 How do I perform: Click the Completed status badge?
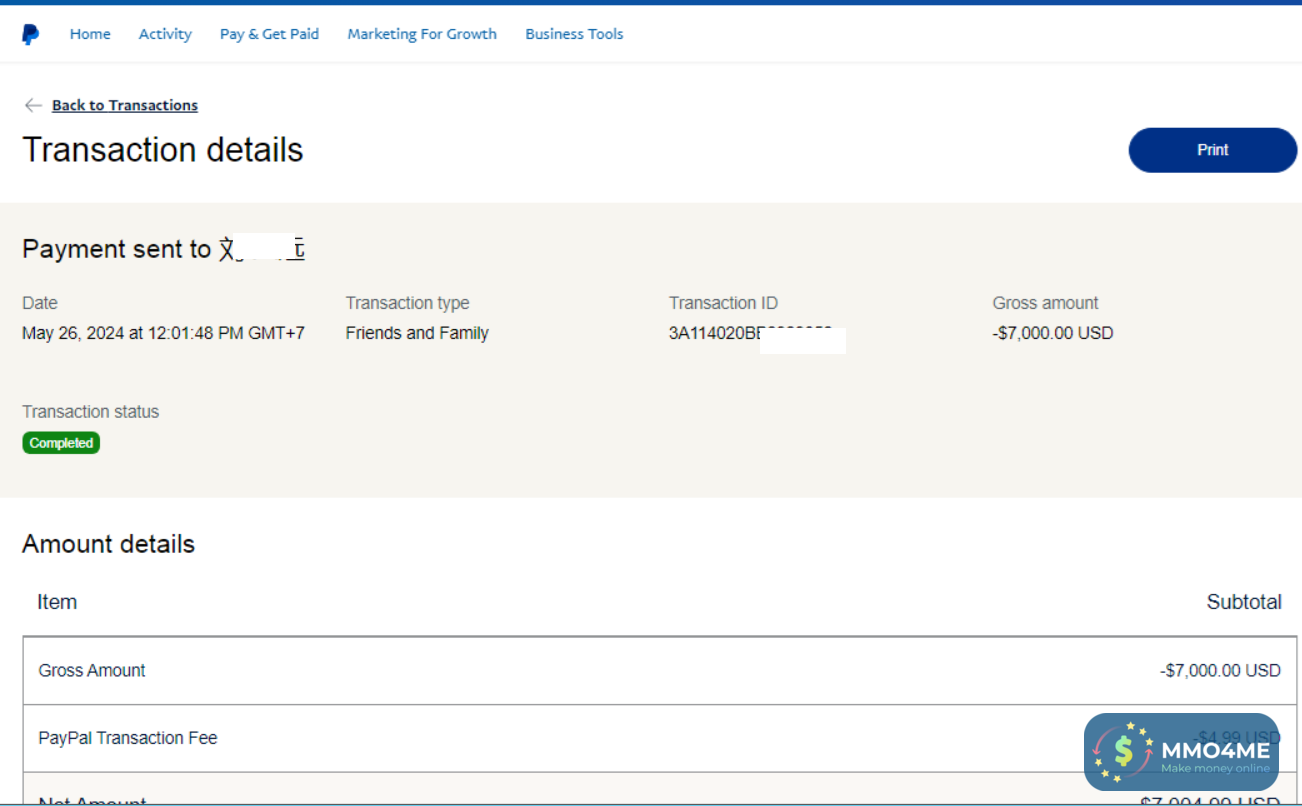[x=61, y=443]
